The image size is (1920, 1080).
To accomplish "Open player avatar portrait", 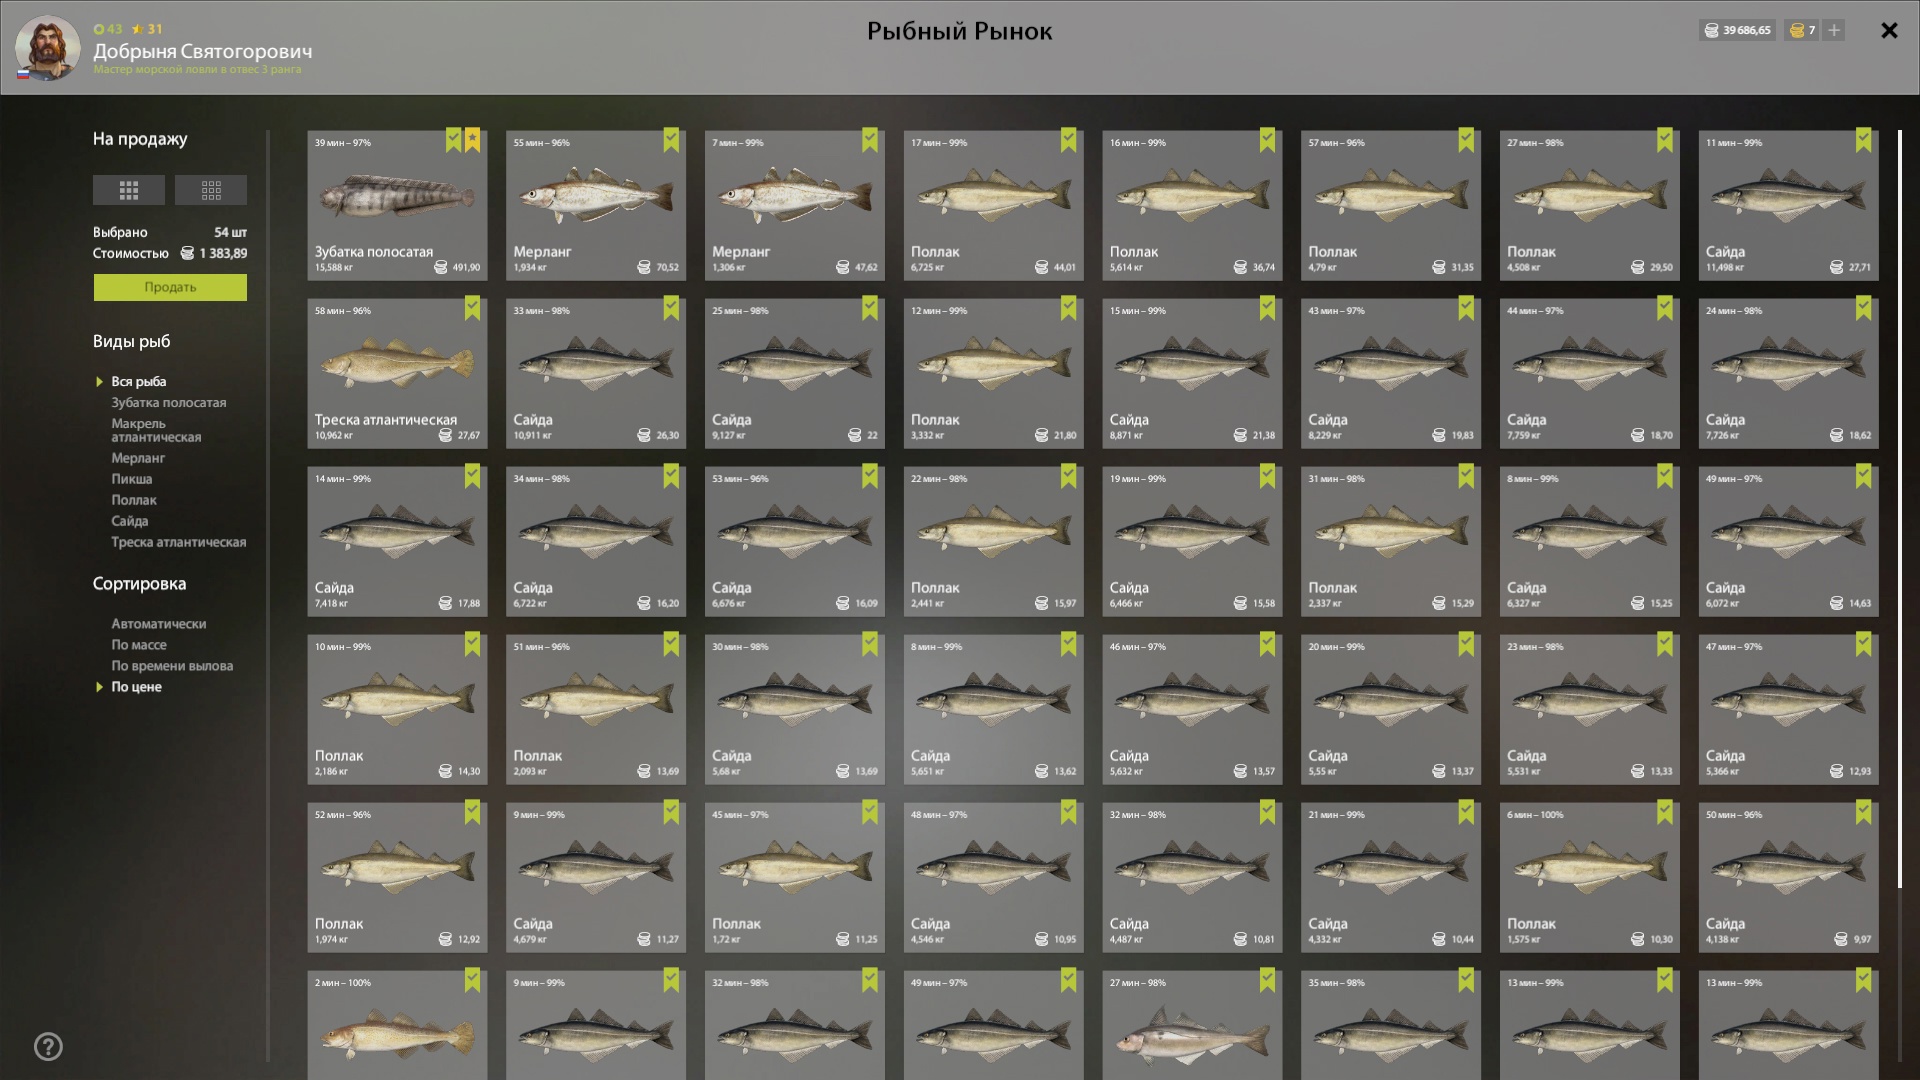I will coord(47,47).
